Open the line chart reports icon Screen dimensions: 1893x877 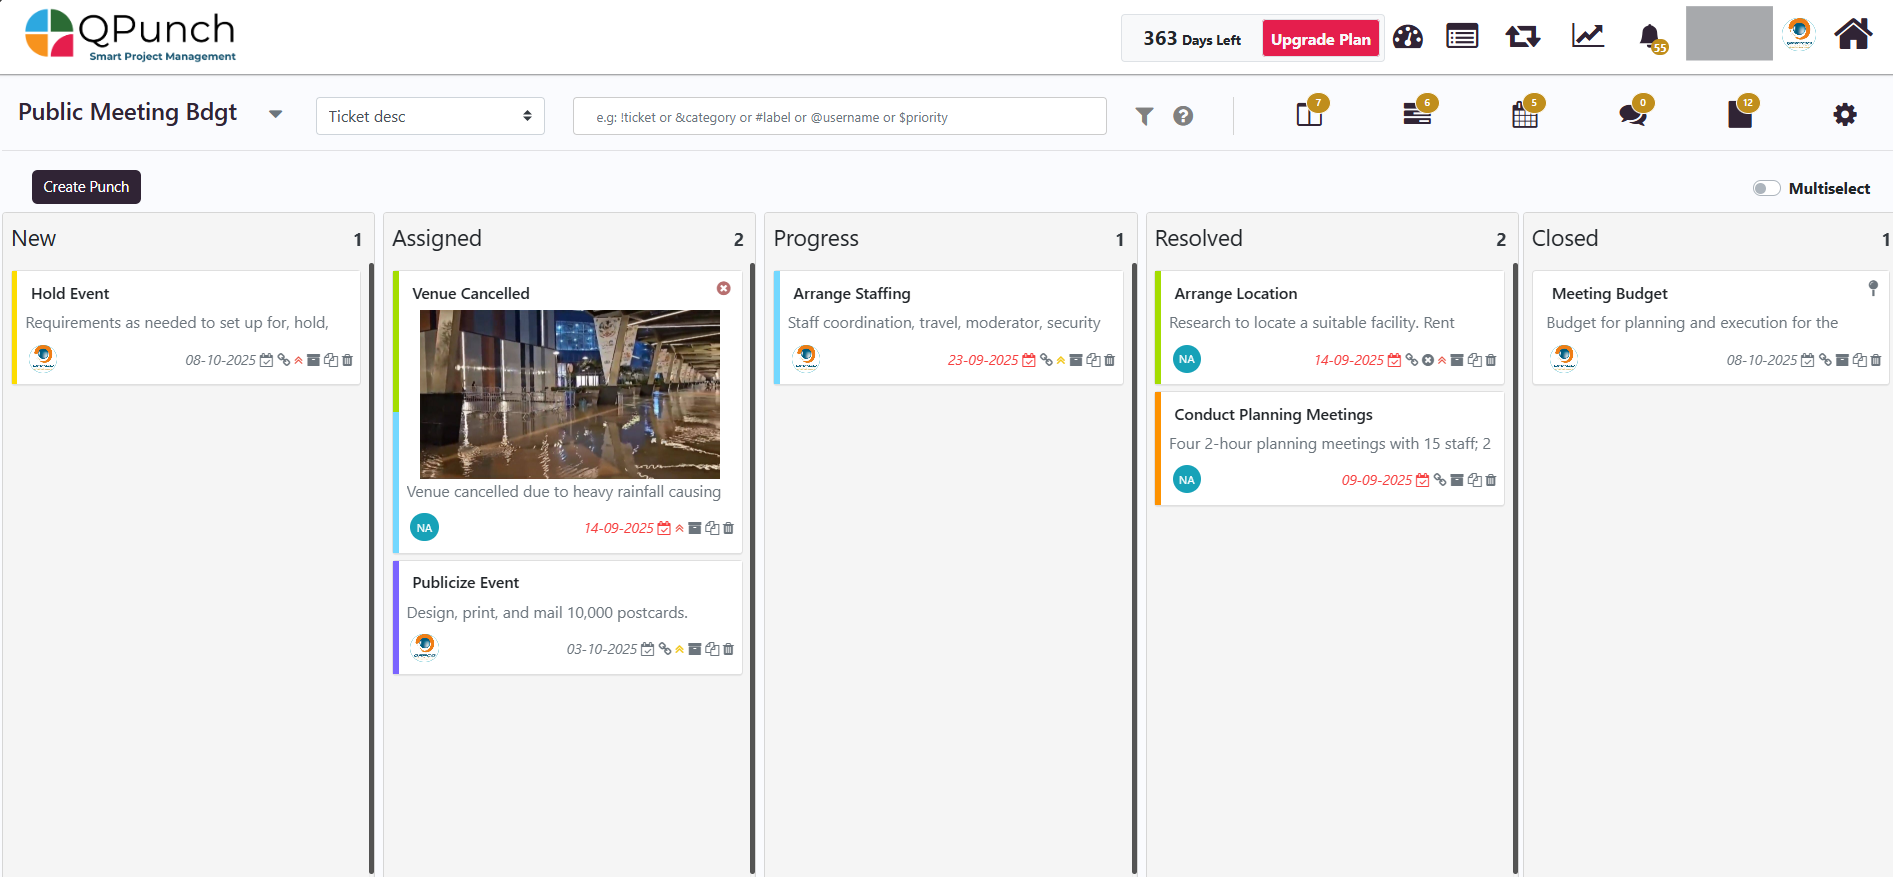[x=1587, y=37]
